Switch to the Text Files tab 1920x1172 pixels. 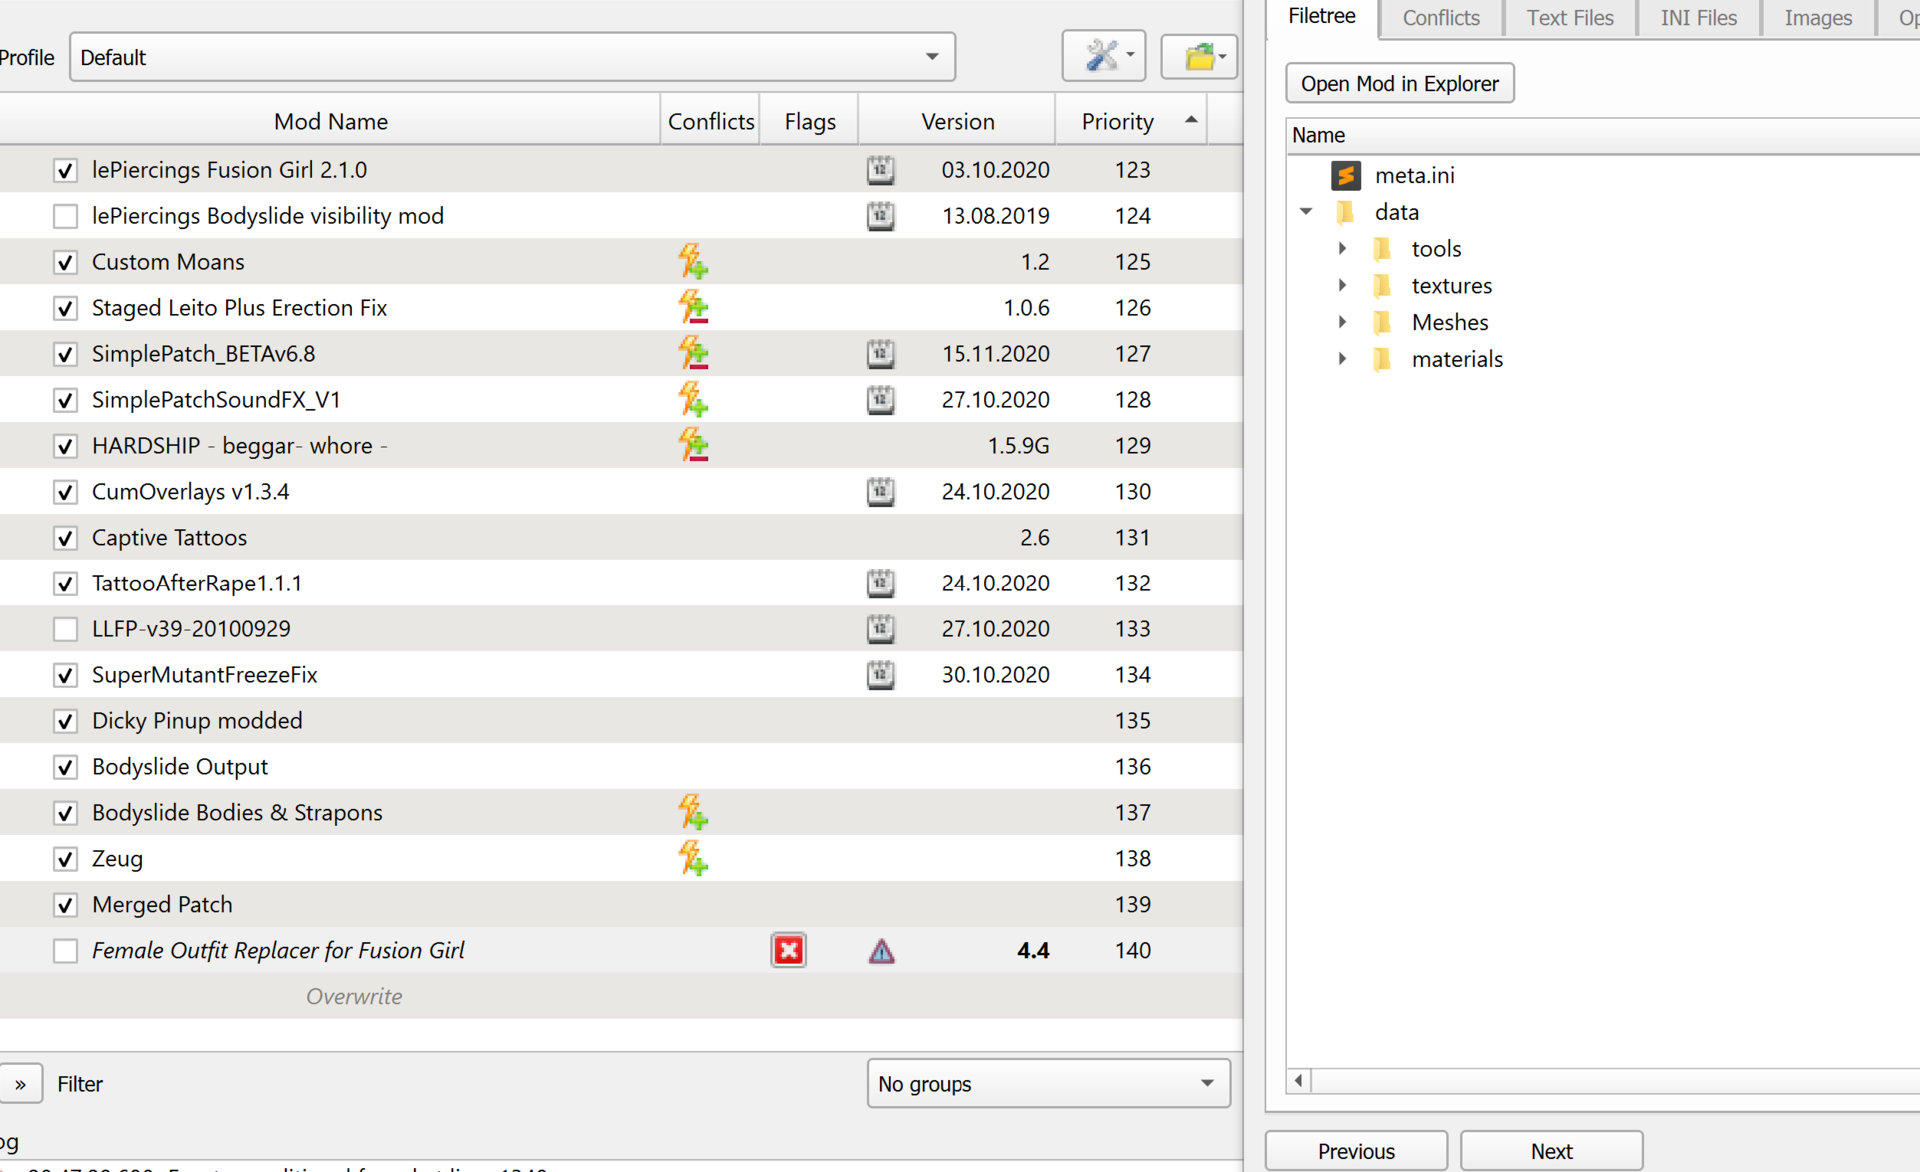click(x=1570, y=18)
